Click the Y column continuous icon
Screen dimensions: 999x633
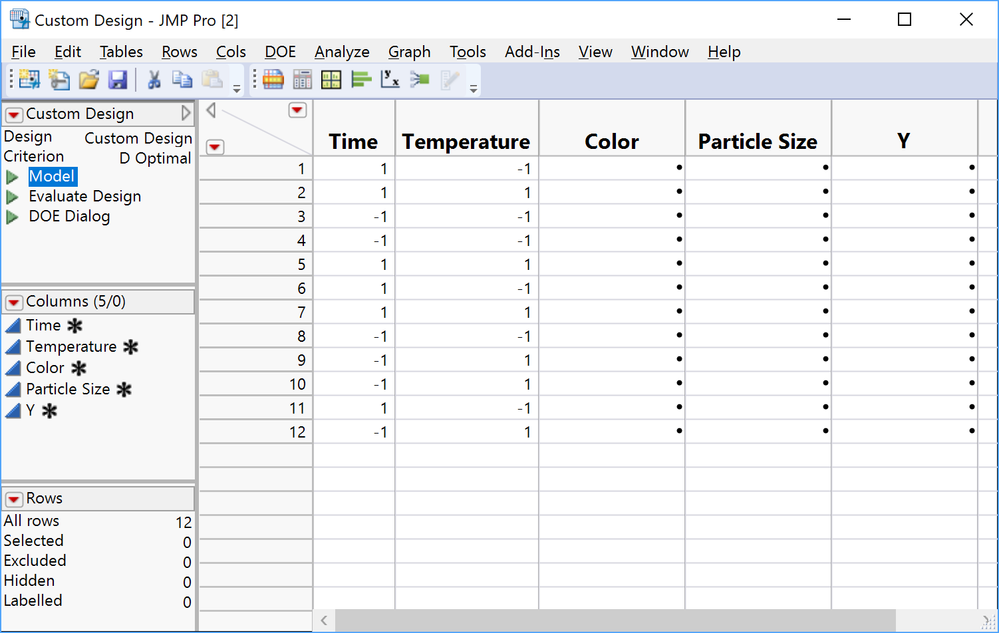point(13,411)
